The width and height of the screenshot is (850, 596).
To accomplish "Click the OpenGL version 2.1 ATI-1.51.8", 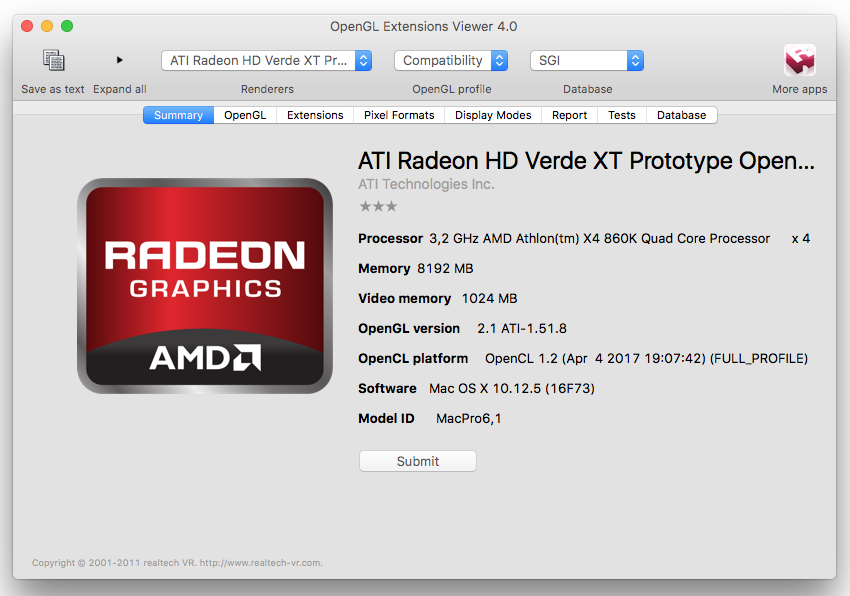I will coord(522,329).
